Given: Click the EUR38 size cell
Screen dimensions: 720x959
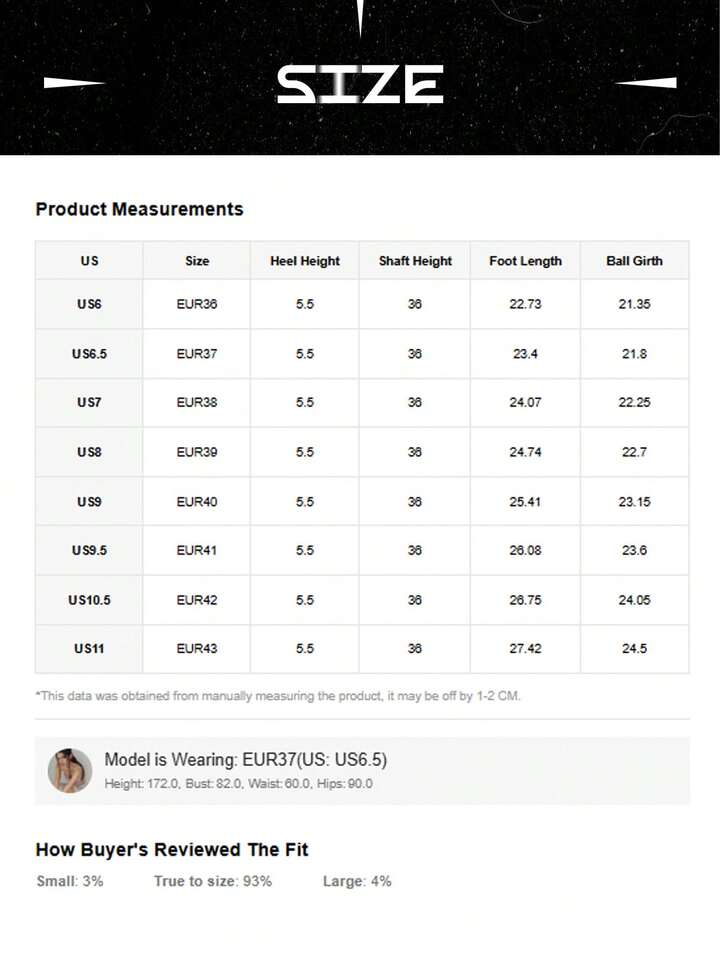Looking at the screenshot, I should click(197, 402).
